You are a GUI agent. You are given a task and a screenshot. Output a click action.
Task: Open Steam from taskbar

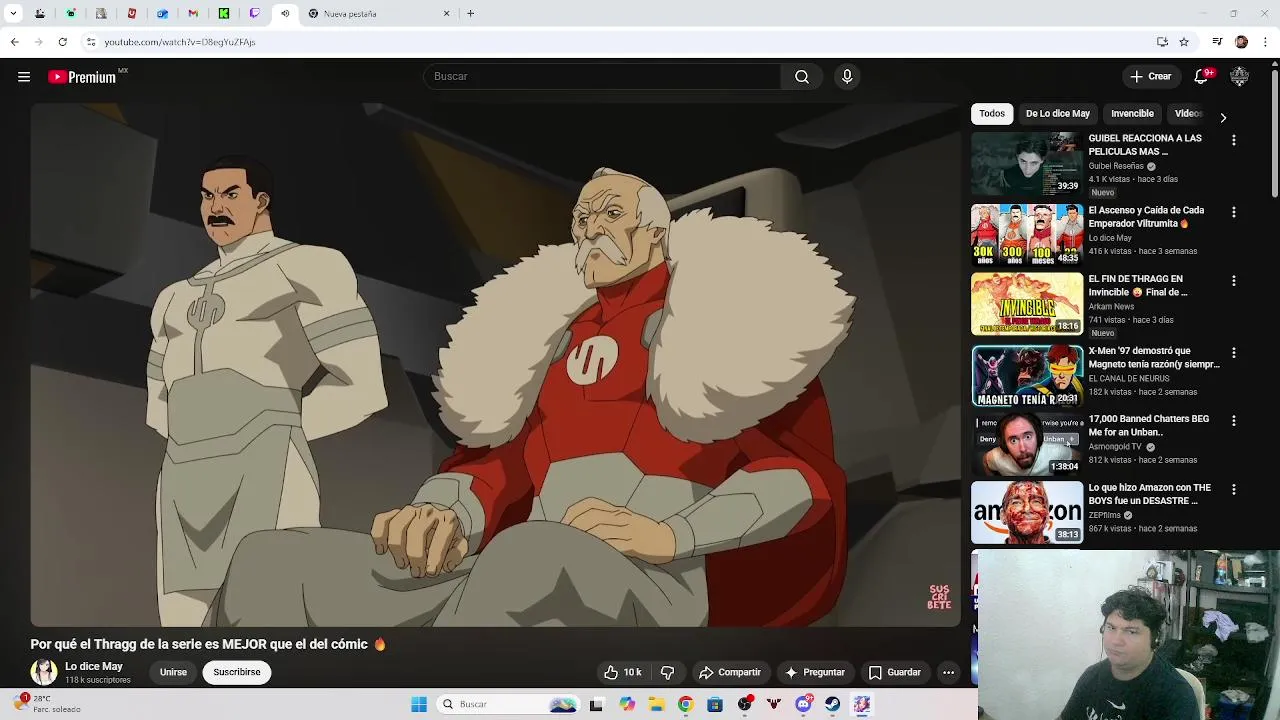click(x=833, y=704)
